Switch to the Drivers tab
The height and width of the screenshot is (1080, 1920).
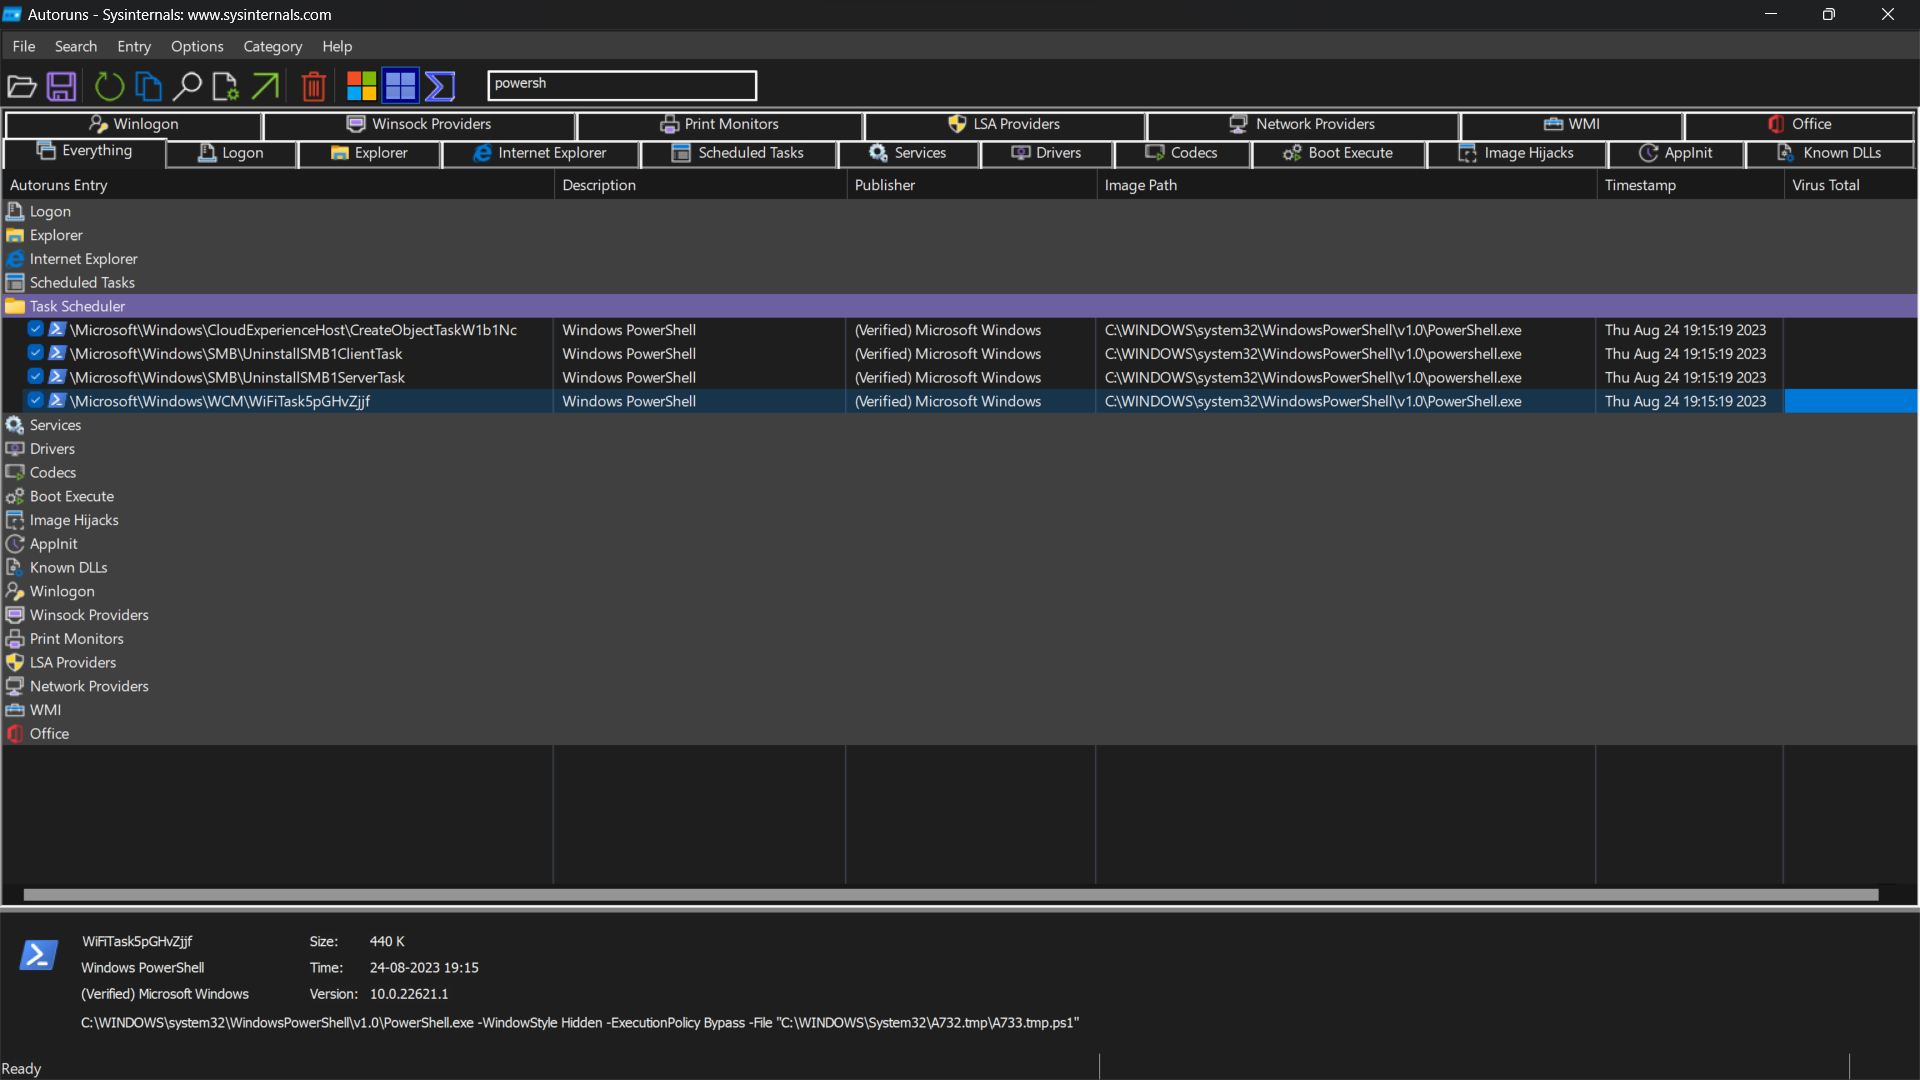tap(1046, 153)
